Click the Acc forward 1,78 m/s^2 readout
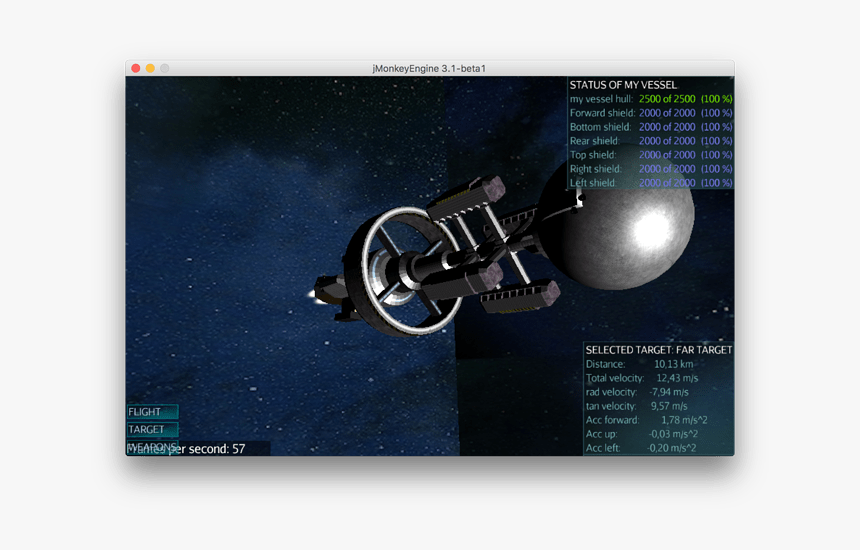860x550 pixels. [647, 420]
